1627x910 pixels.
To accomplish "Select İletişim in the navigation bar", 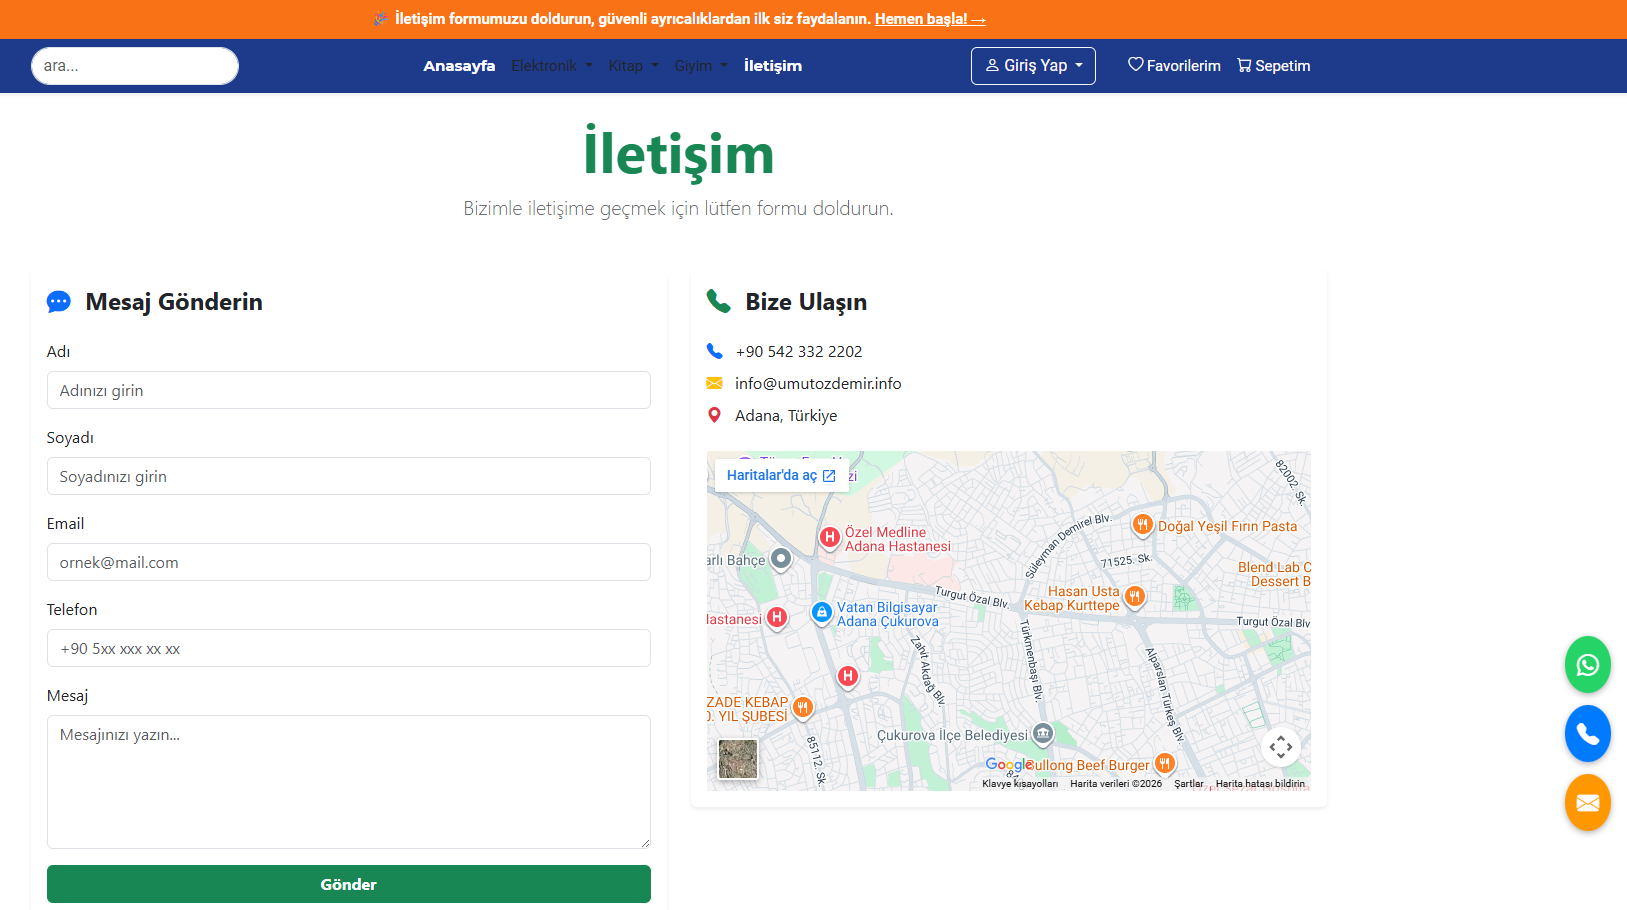I will pyautogui.click(x=772, y=66).
